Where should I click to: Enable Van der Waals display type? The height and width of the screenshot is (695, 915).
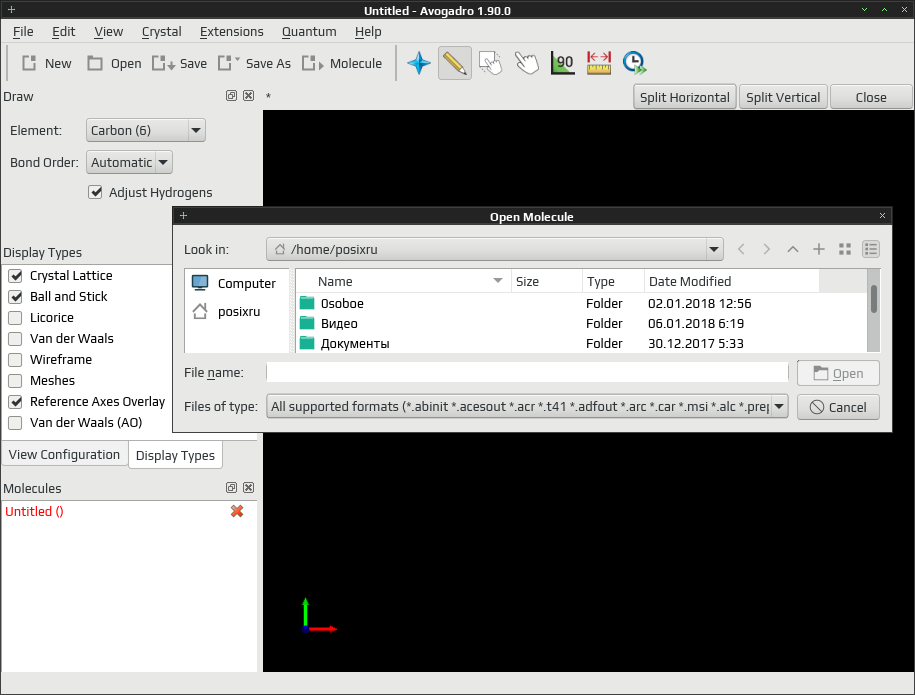[x=16, y=339]
